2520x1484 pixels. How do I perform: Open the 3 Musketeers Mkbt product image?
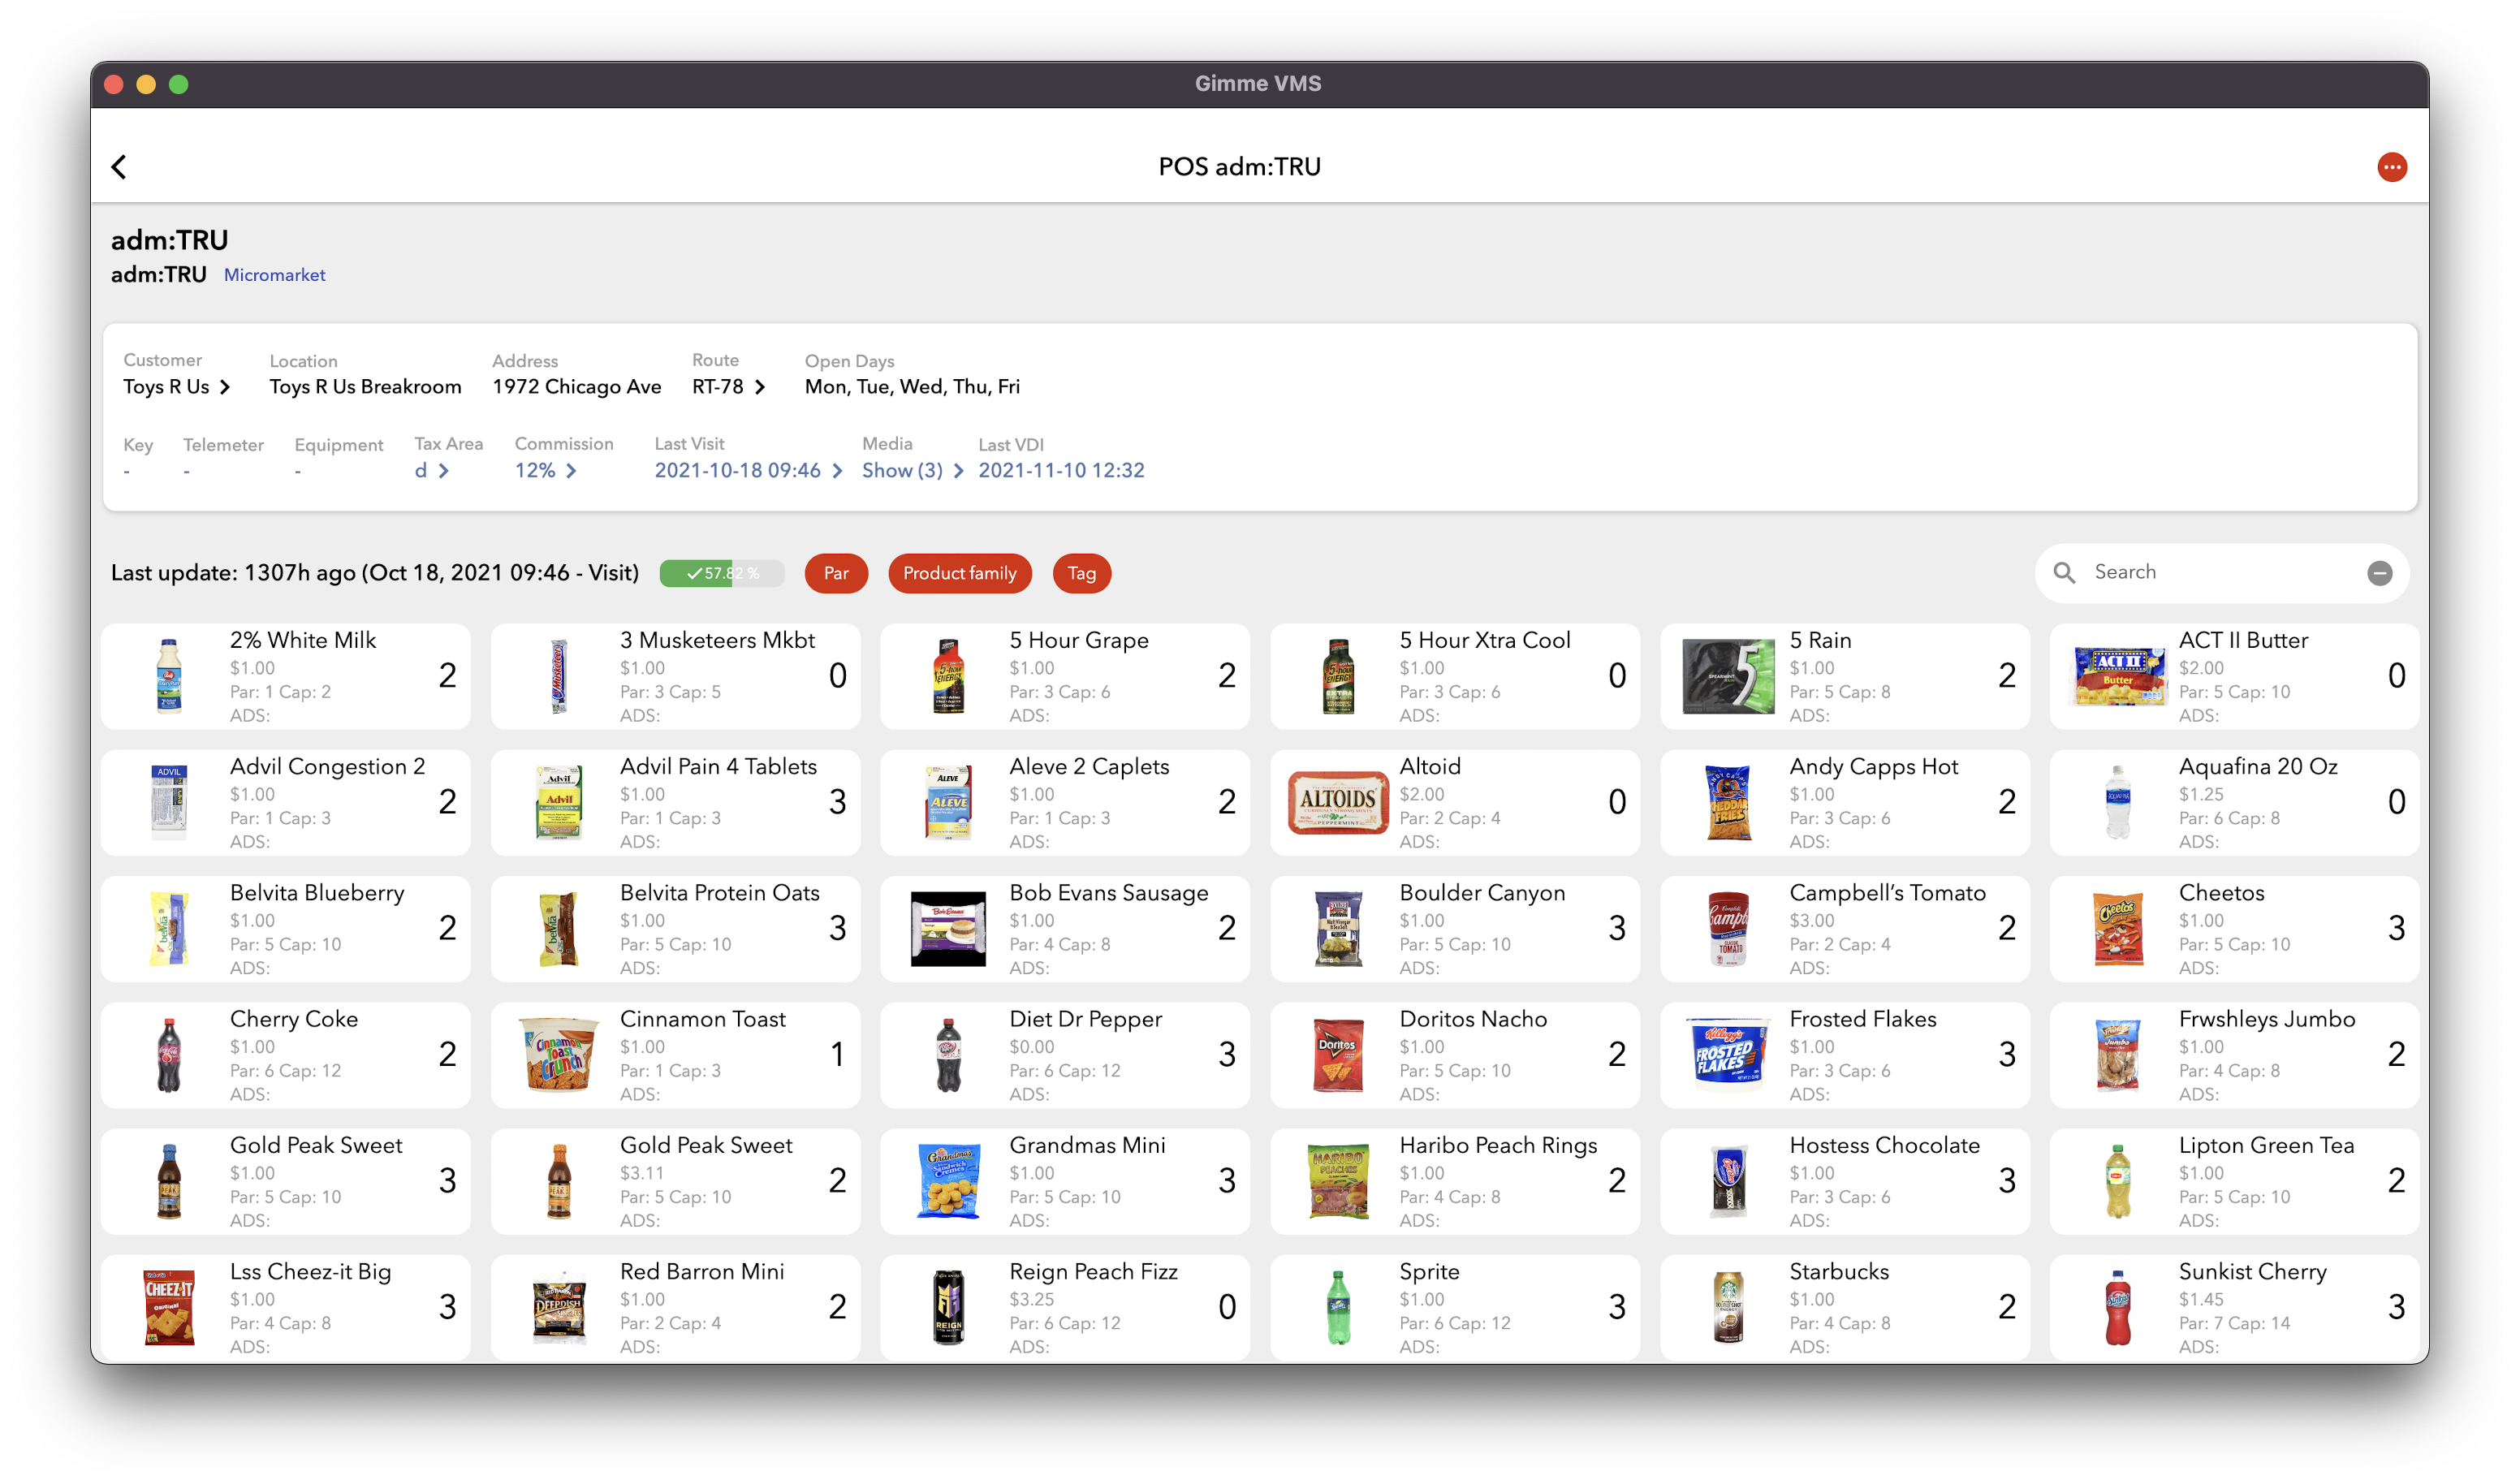(x=559, y=676)
